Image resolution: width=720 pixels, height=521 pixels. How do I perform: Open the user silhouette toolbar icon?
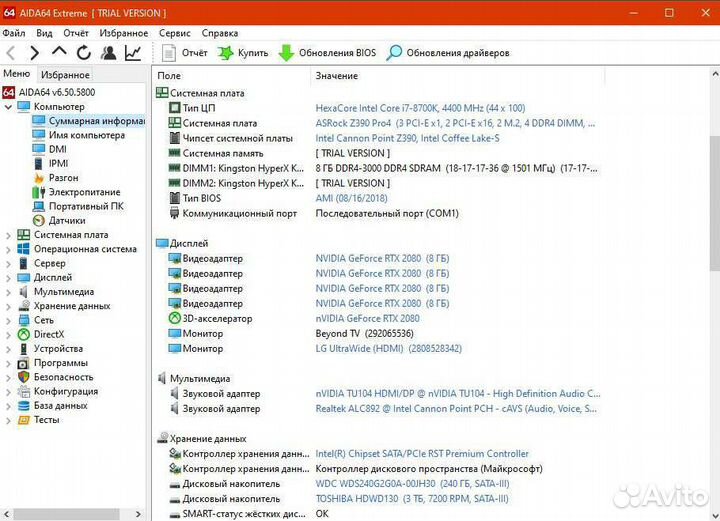(109, 53)
